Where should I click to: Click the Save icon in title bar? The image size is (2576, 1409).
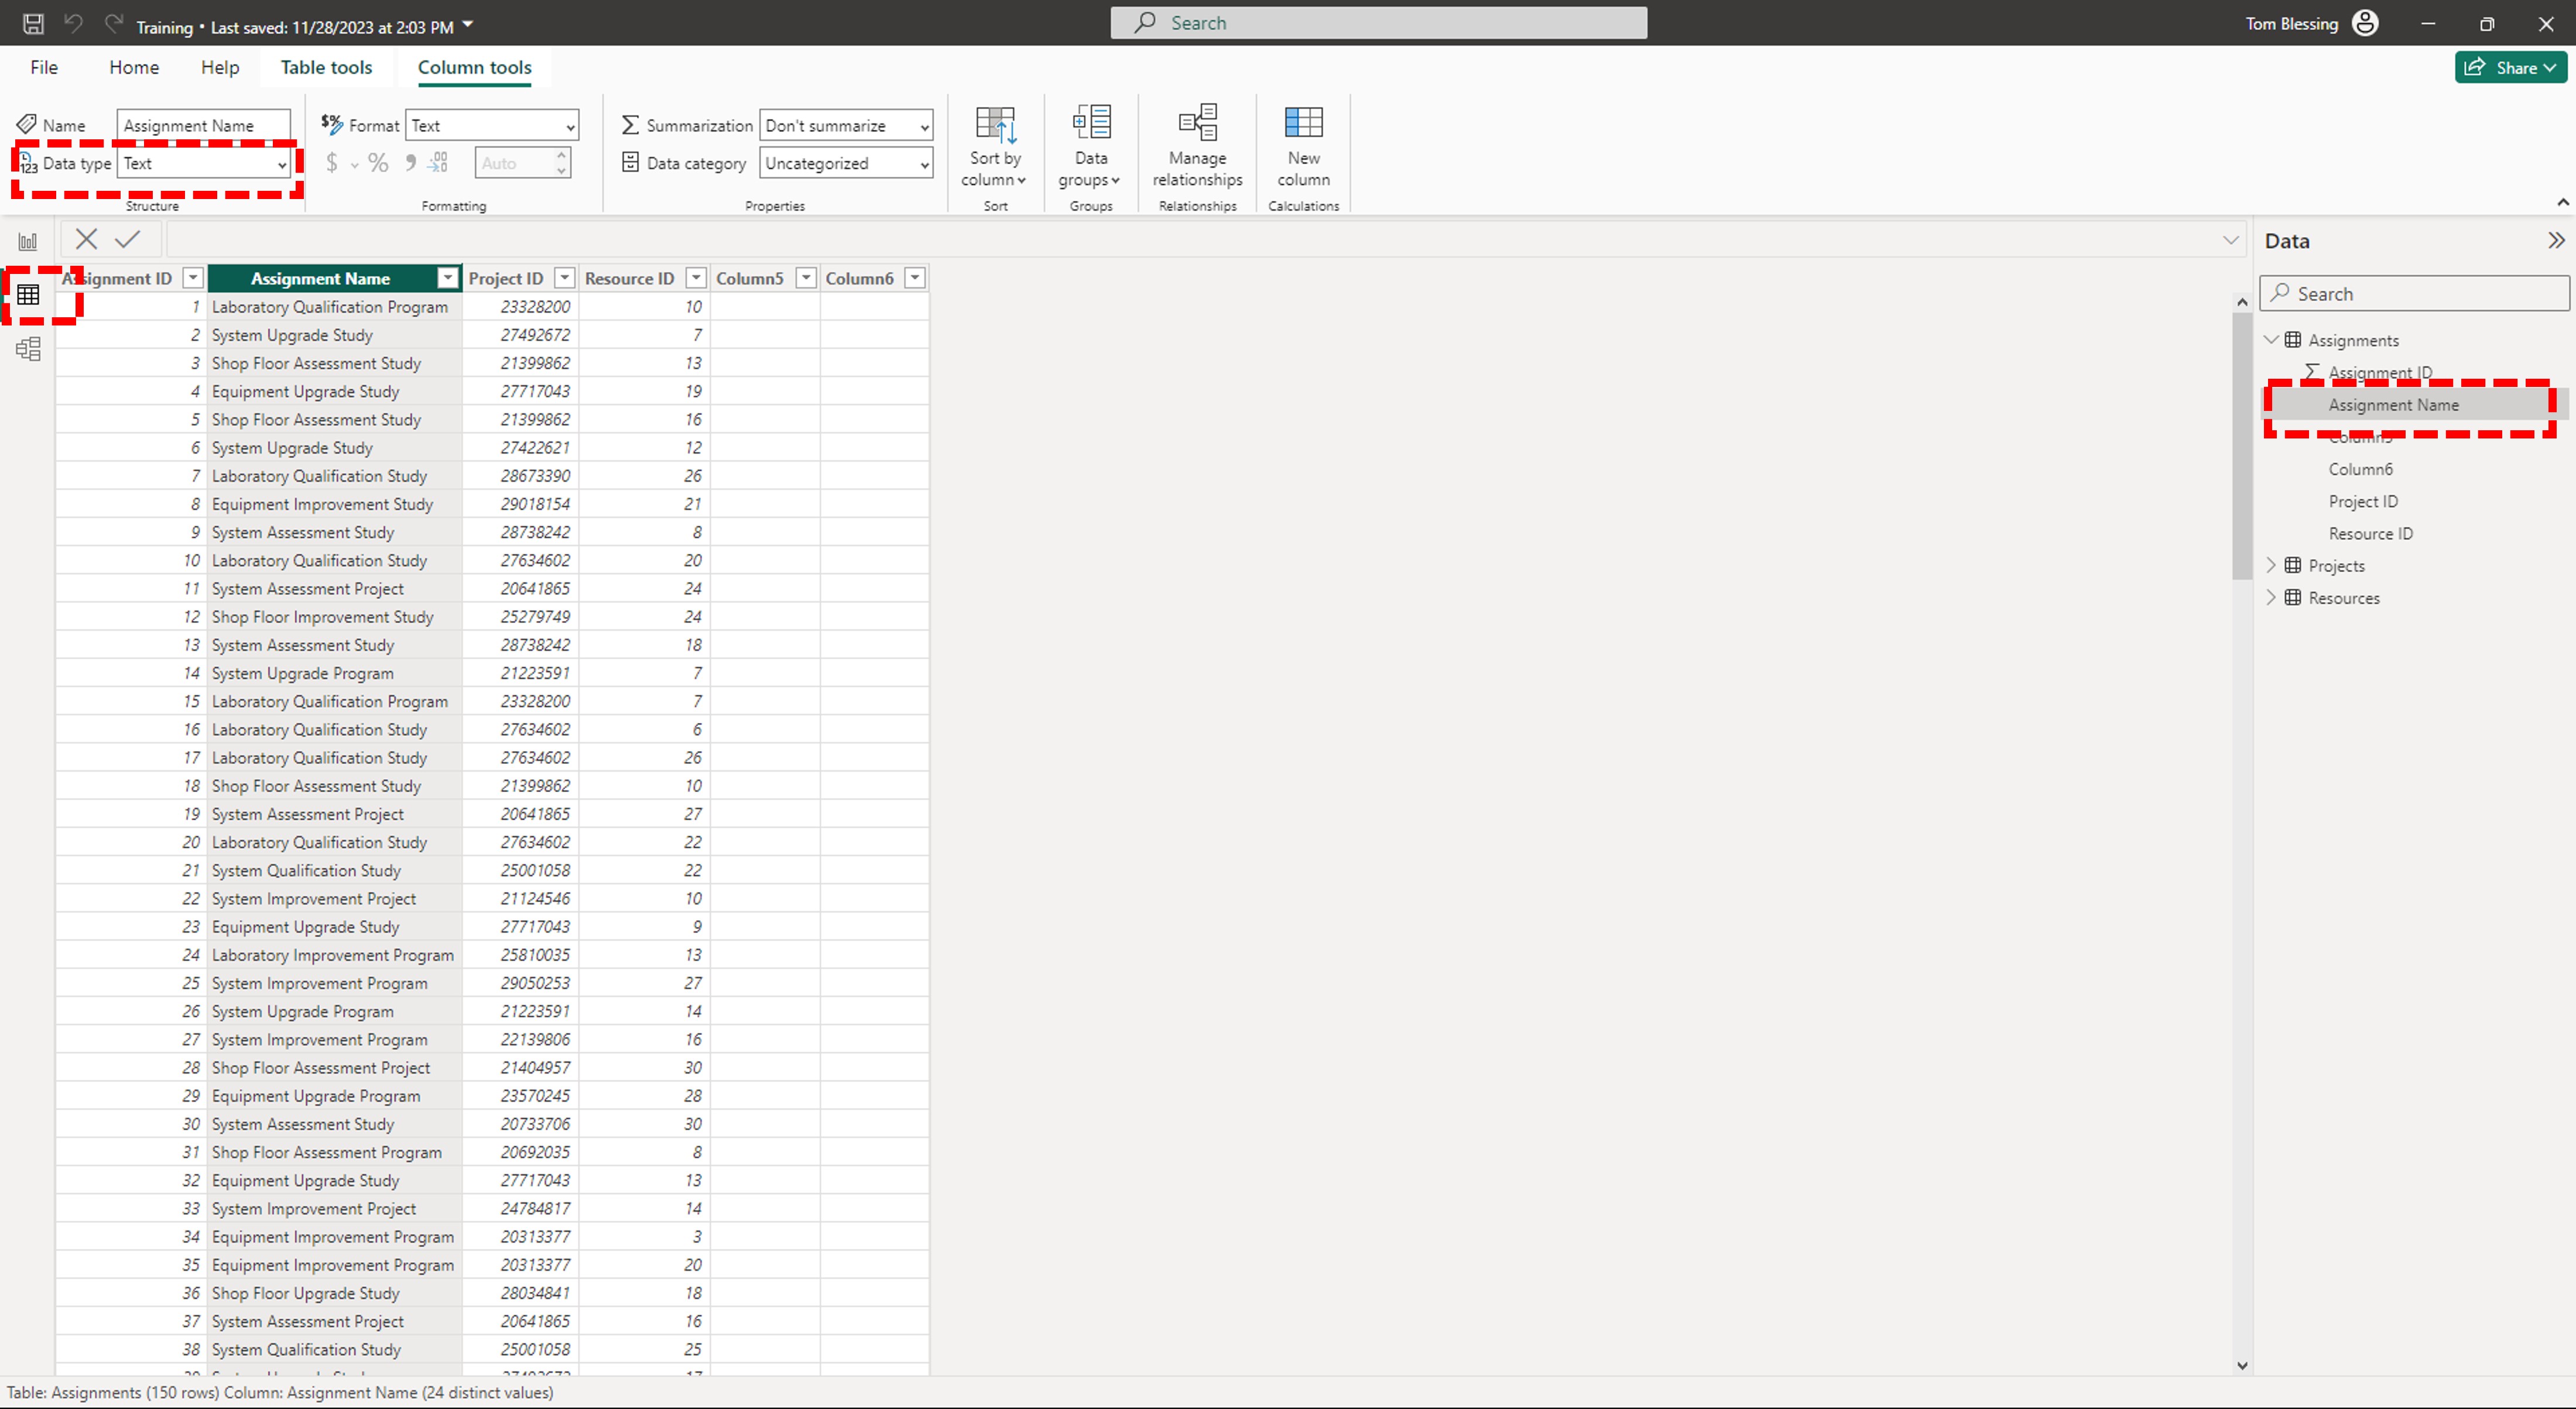pyautogui.click(x=33, y=24)
